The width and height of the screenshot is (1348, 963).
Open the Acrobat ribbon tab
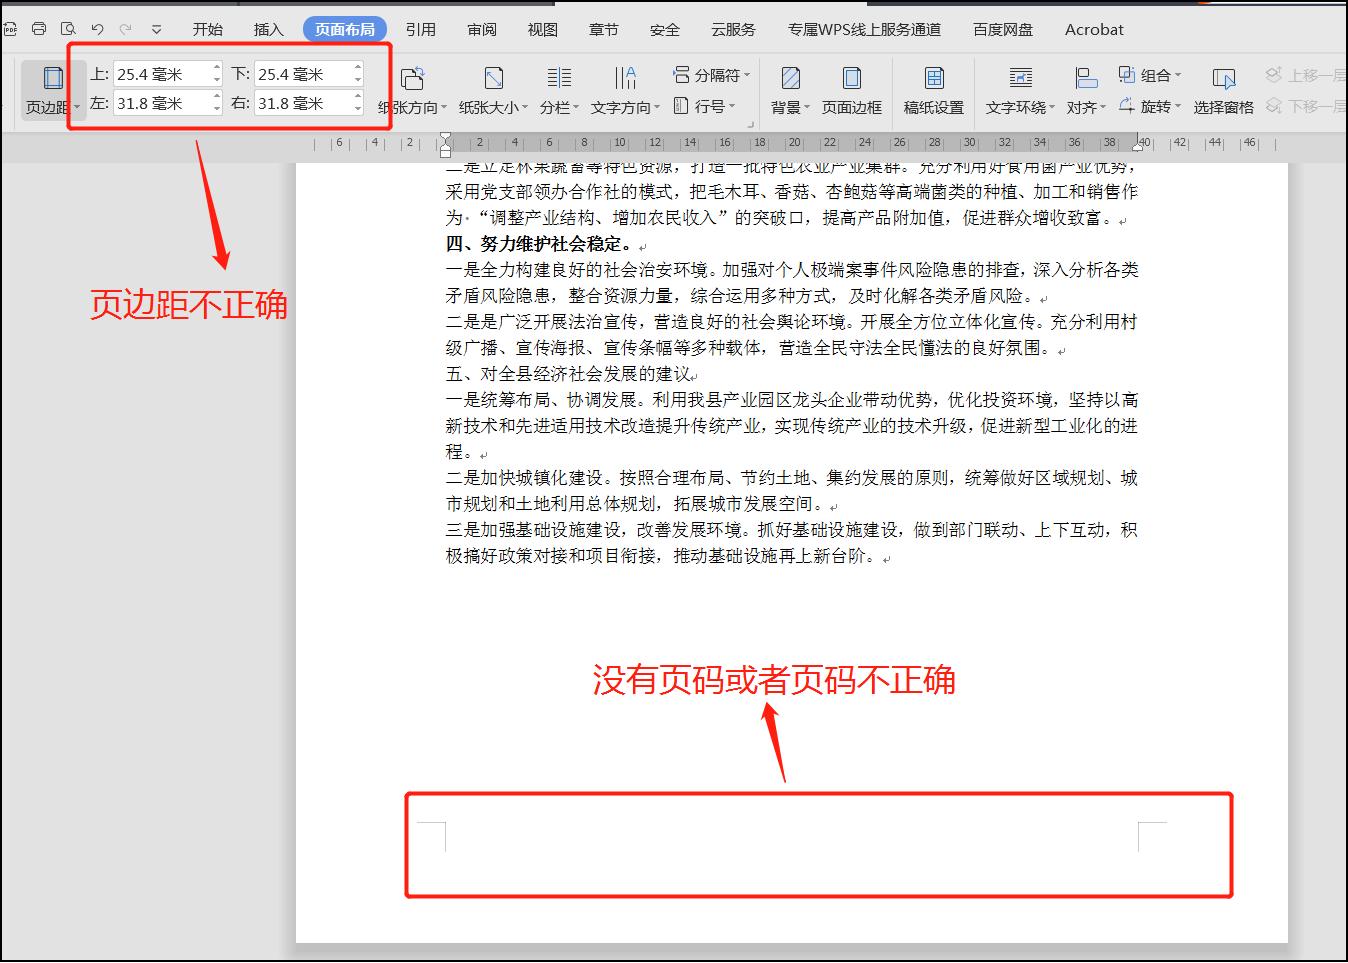coord(1093,29)
